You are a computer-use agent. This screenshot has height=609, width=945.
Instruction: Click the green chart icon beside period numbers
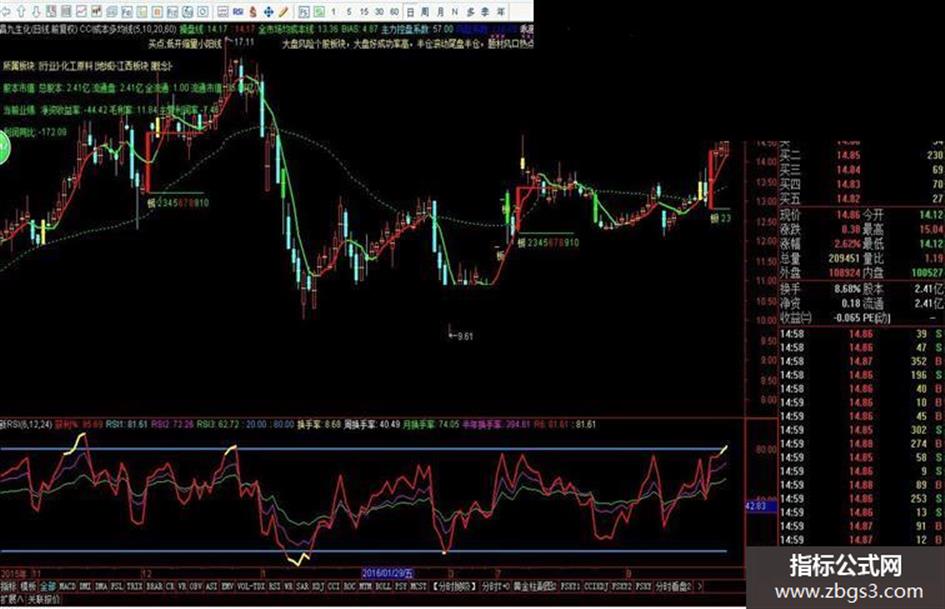319,11
